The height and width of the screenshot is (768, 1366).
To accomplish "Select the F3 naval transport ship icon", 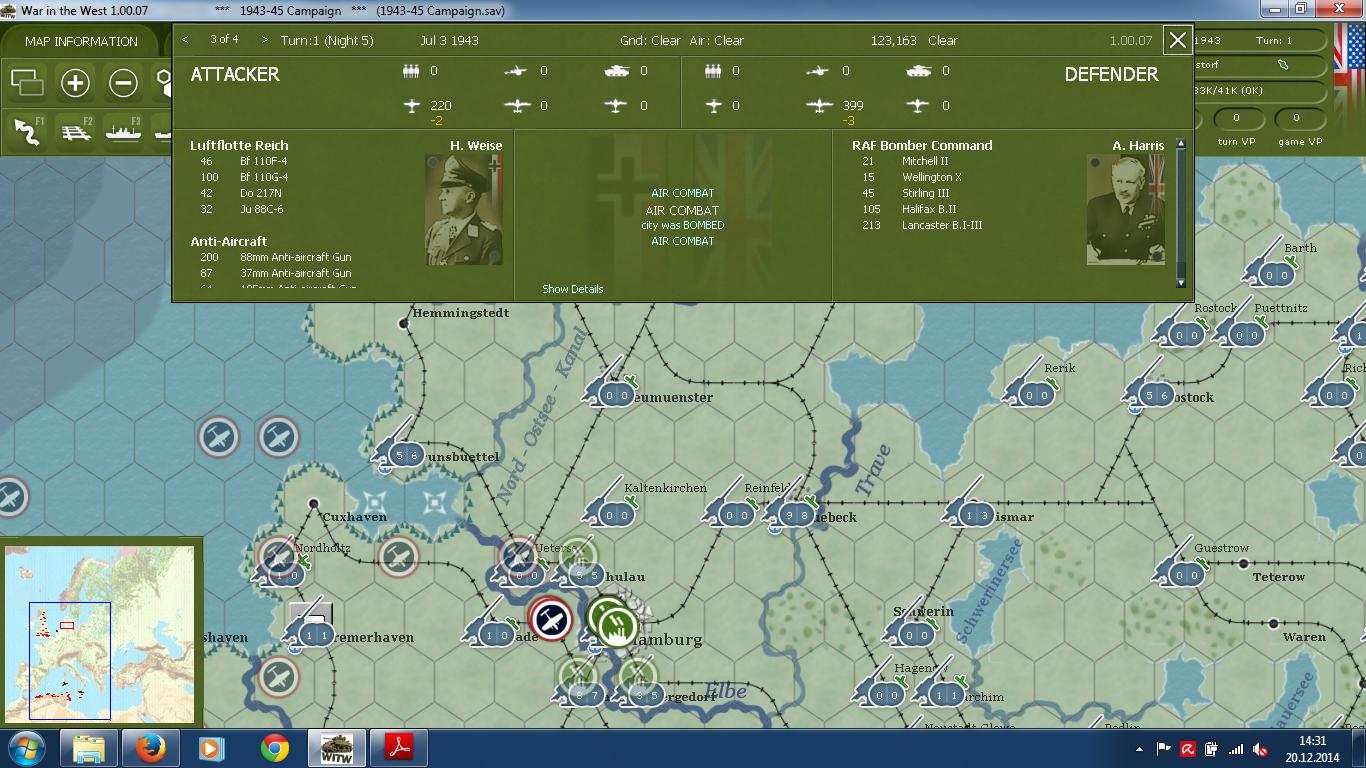I will tap(124, 131).
